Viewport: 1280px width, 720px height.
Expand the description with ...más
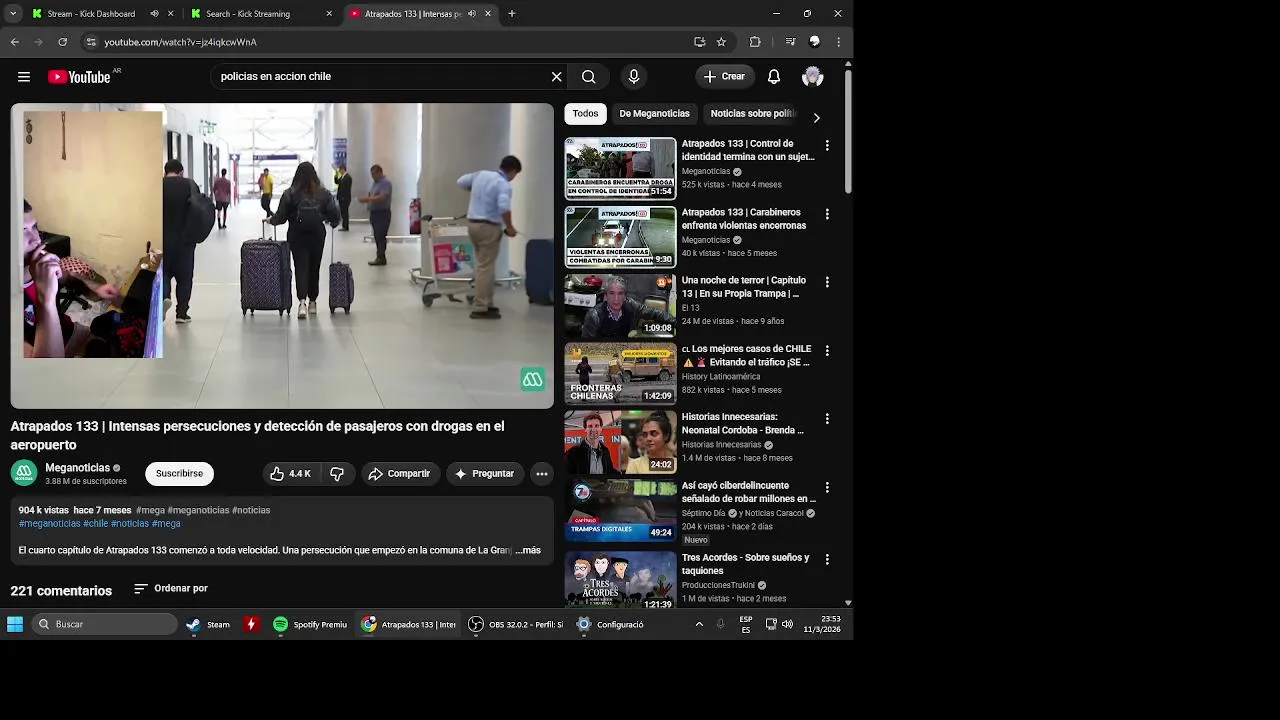point(528,551)
